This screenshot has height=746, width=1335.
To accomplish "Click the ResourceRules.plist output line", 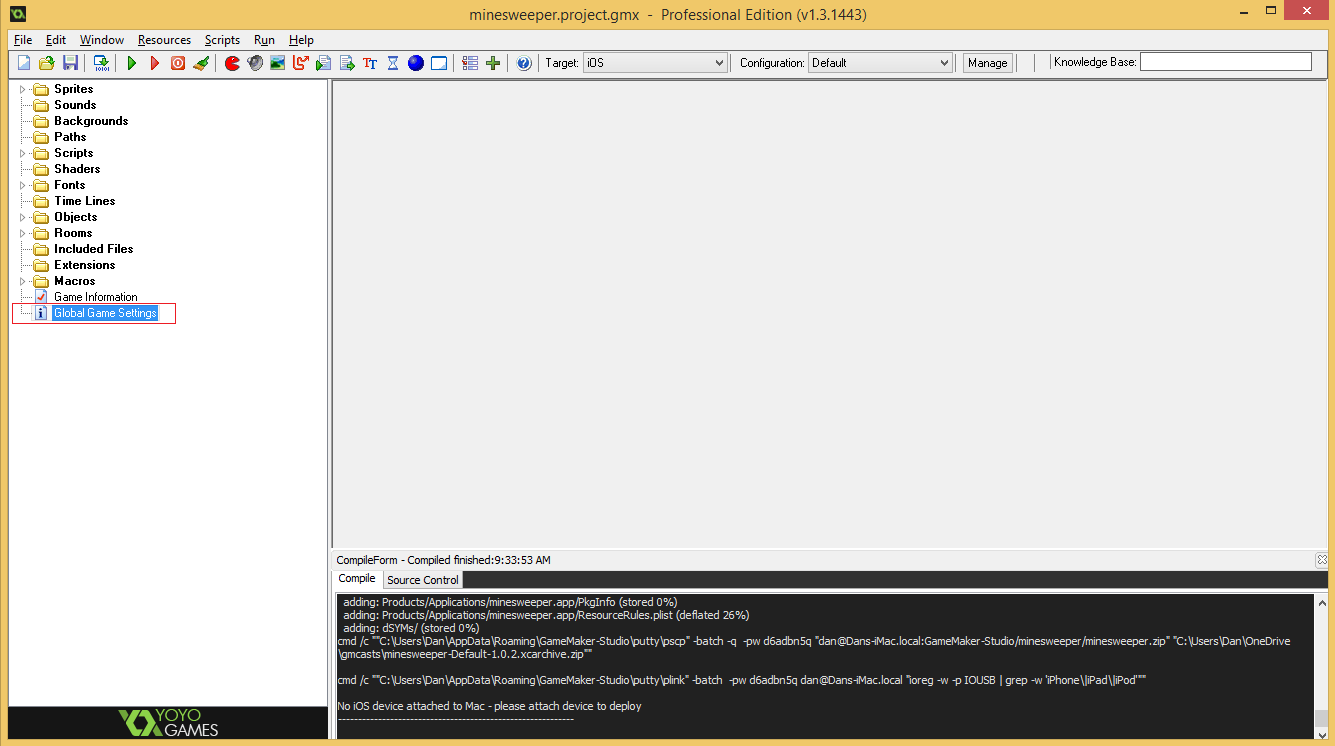I will pyautogui.click(x=546, y=615).
